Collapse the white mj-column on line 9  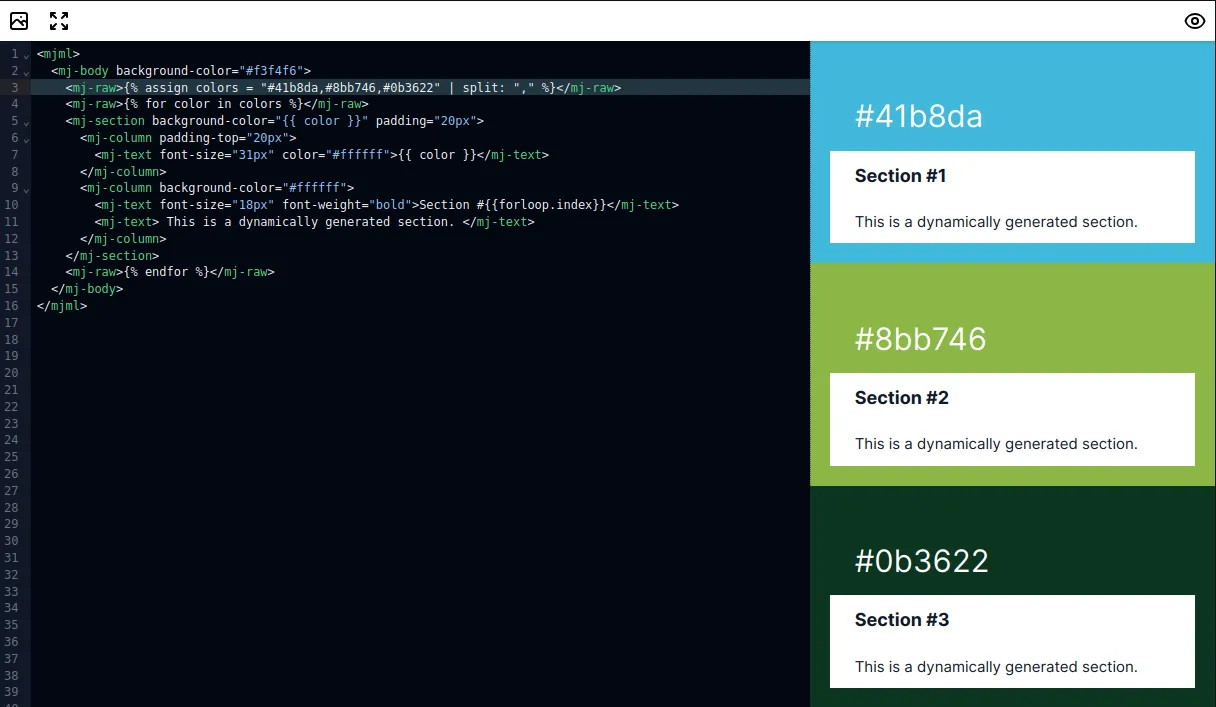pyautogui.click(x=26, y=189)
